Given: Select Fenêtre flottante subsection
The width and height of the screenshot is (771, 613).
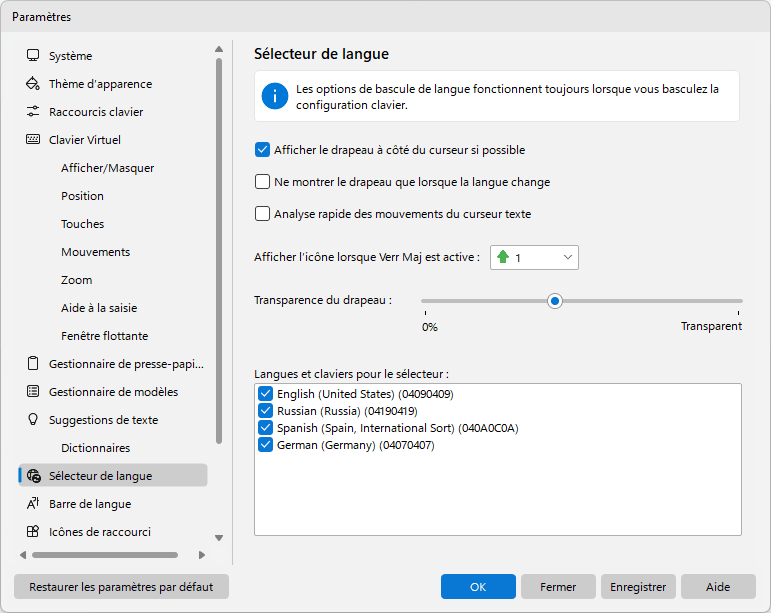Looking at the screenshot, I should (104, 336).
